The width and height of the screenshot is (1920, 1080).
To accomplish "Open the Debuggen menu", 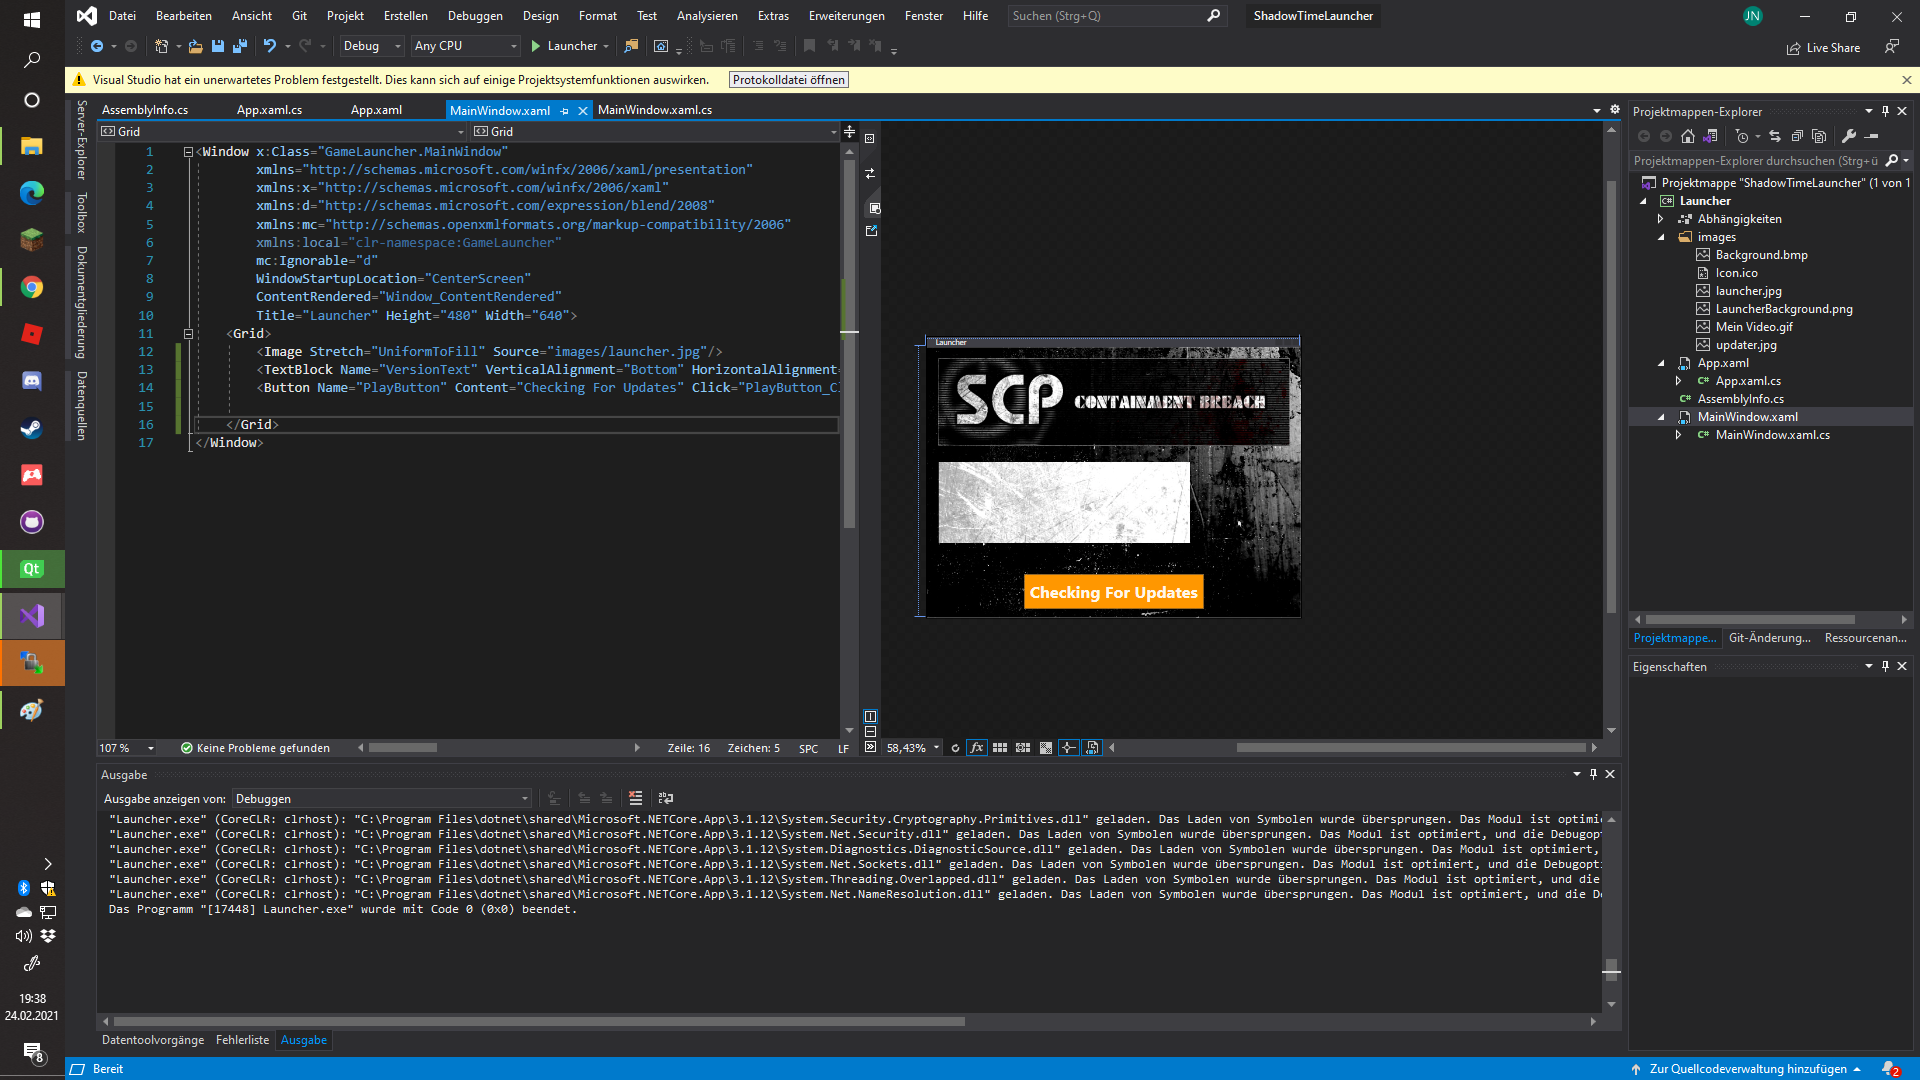I will pyautogui.click(x=475, y=15).
